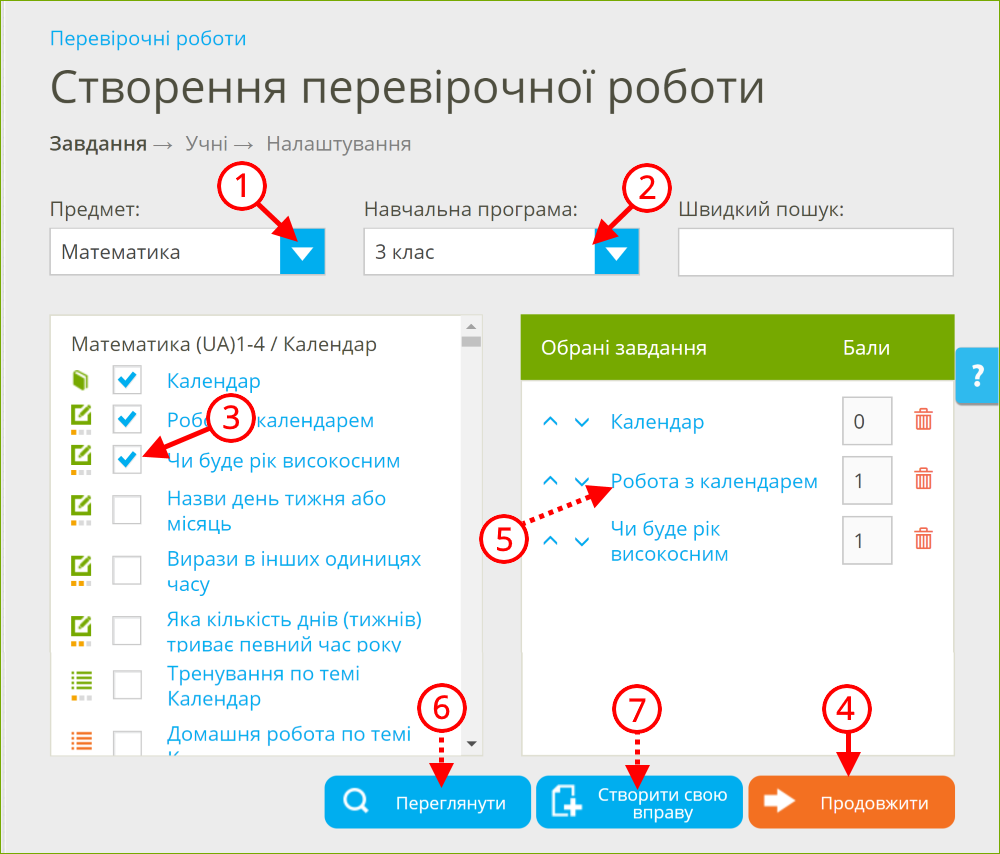Switch to the Налаштування step
Image resolution: width=1000 pixels, height=854 pixels.
pyautogui.click(x=338, y=144)
